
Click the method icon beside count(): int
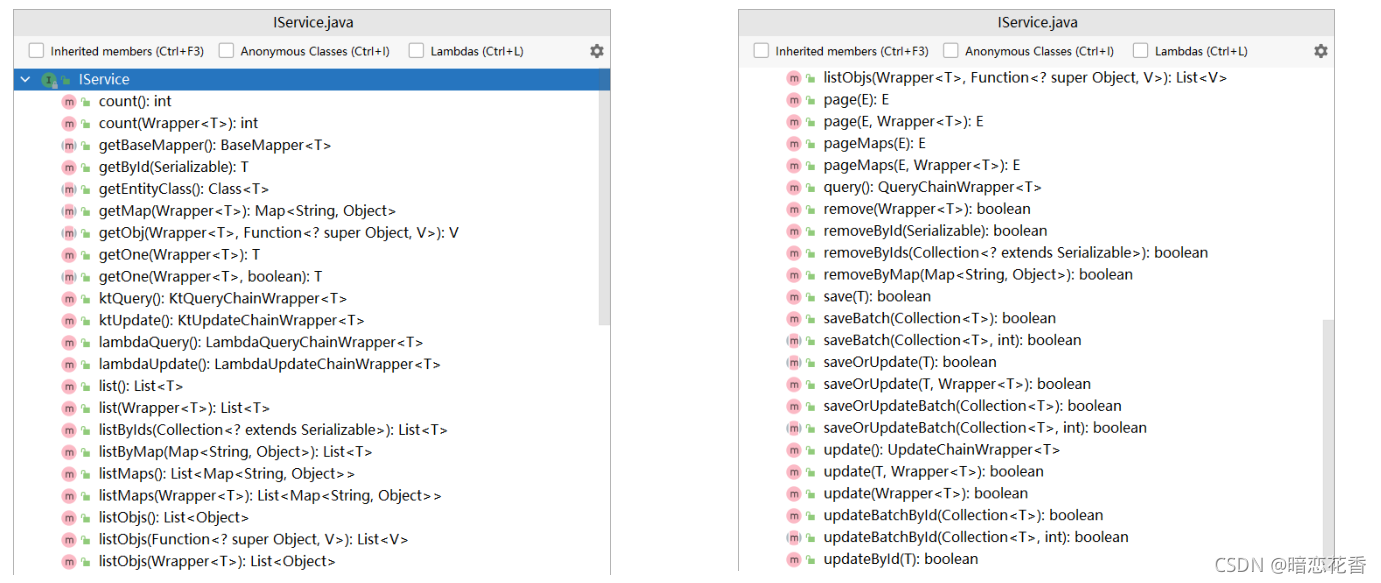pyautogui.click(x=69, y=101)
